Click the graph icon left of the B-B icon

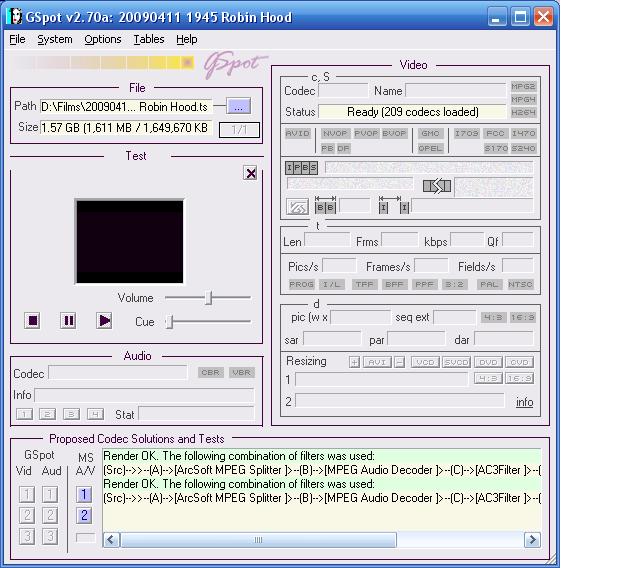coord(297,207)
